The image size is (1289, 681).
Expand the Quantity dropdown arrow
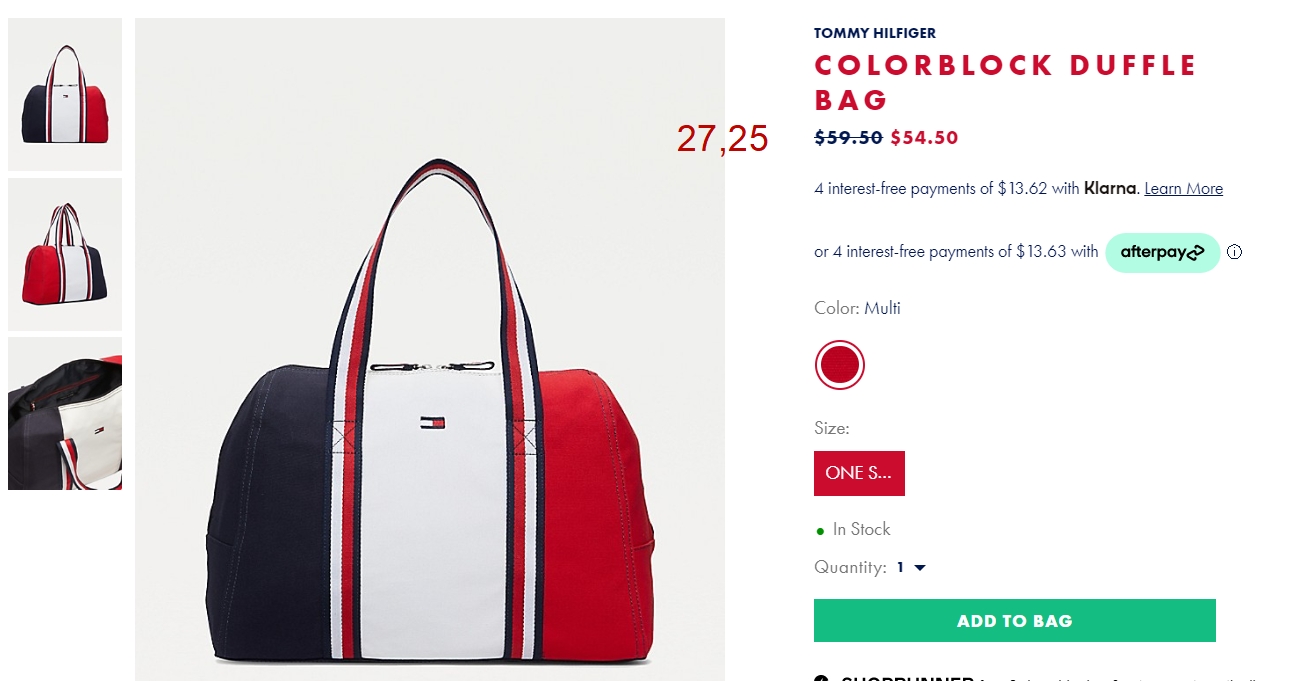[920, 568]
